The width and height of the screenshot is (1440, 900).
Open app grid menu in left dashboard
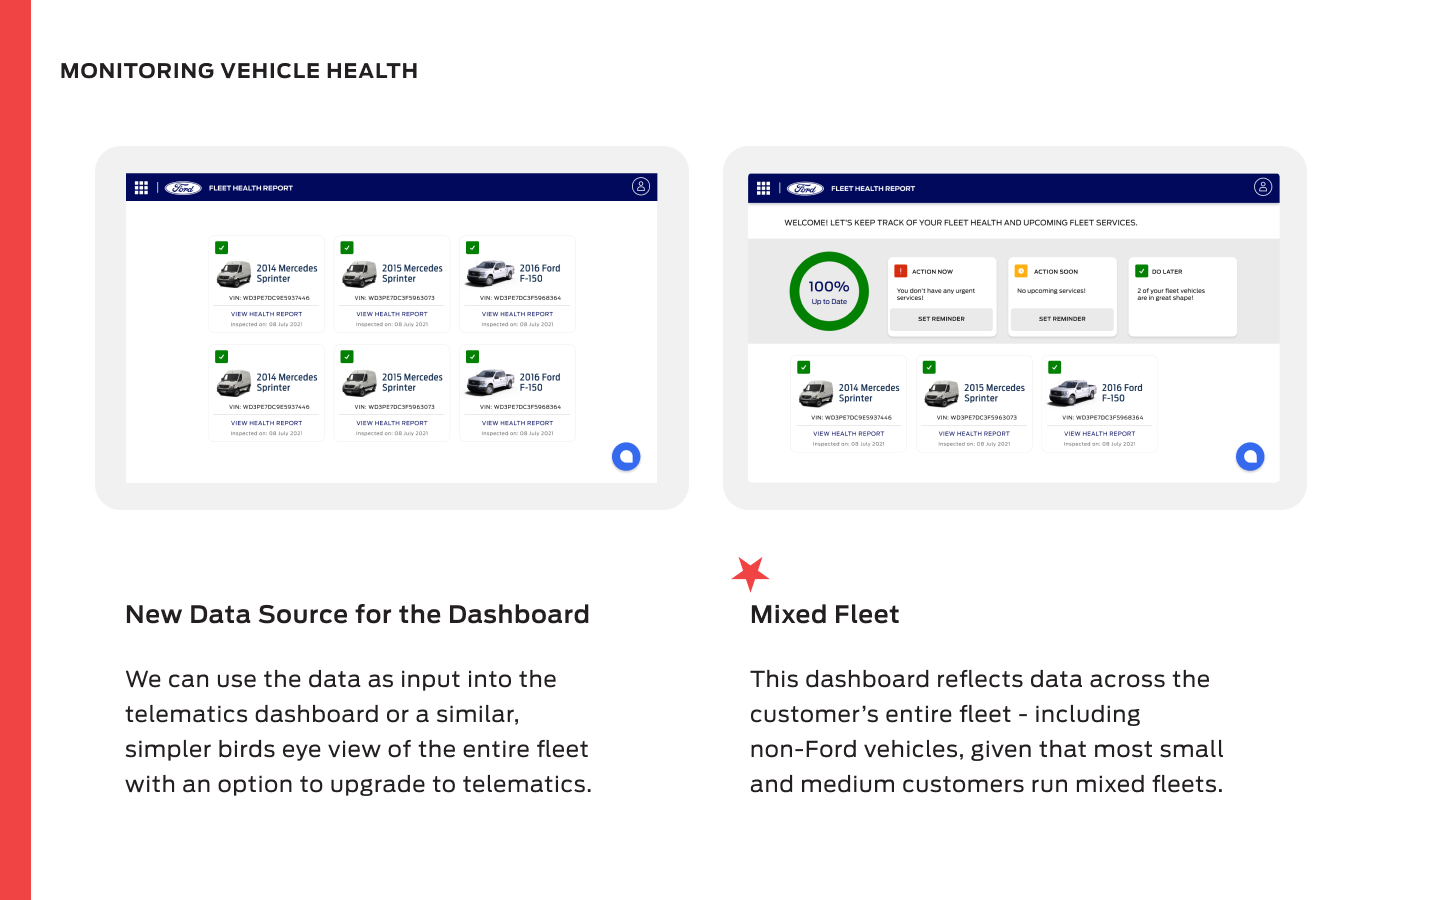pos(141,187)
